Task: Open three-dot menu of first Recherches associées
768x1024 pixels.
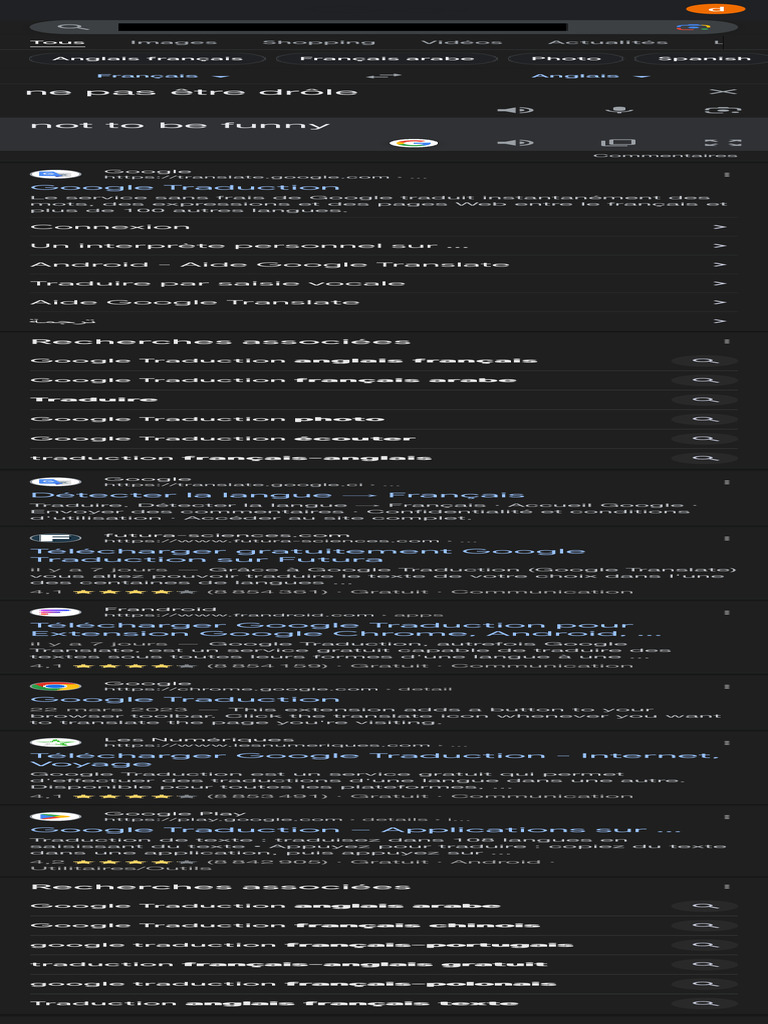Action: pyautogui.click(x=727, y=342)
